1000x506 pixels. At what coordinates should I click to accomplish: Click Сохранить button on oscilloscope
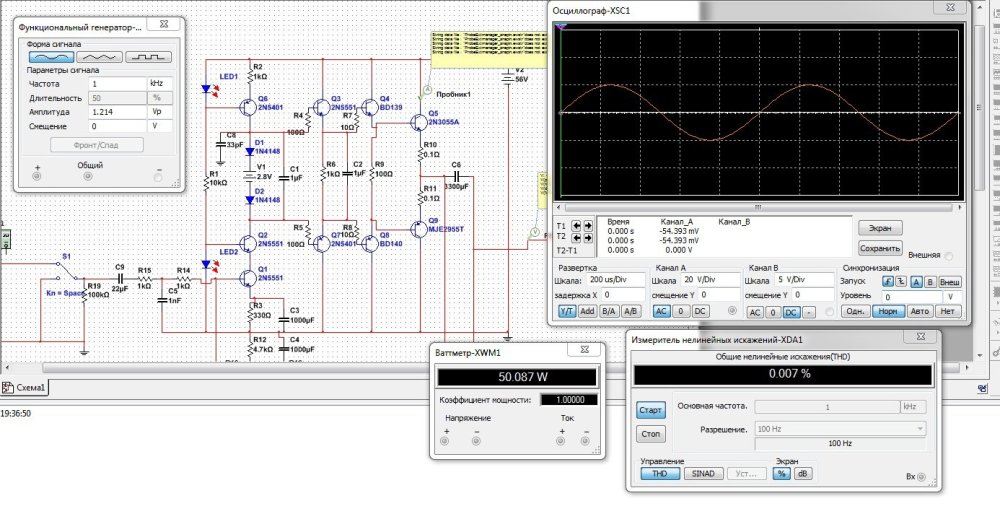(881, 247)
